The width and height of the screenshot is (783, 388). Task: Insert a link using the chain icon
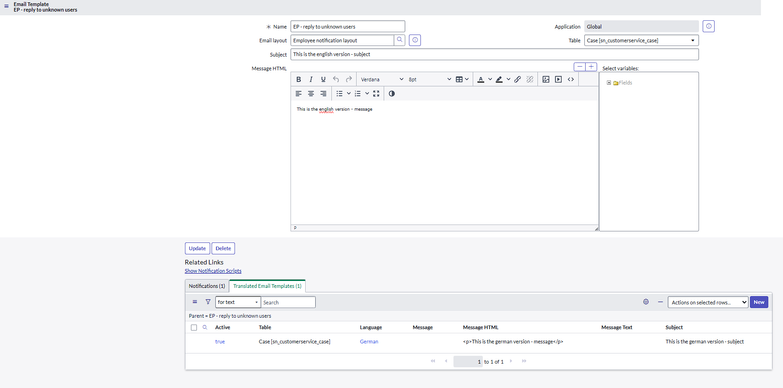click(x=517, y=79)
